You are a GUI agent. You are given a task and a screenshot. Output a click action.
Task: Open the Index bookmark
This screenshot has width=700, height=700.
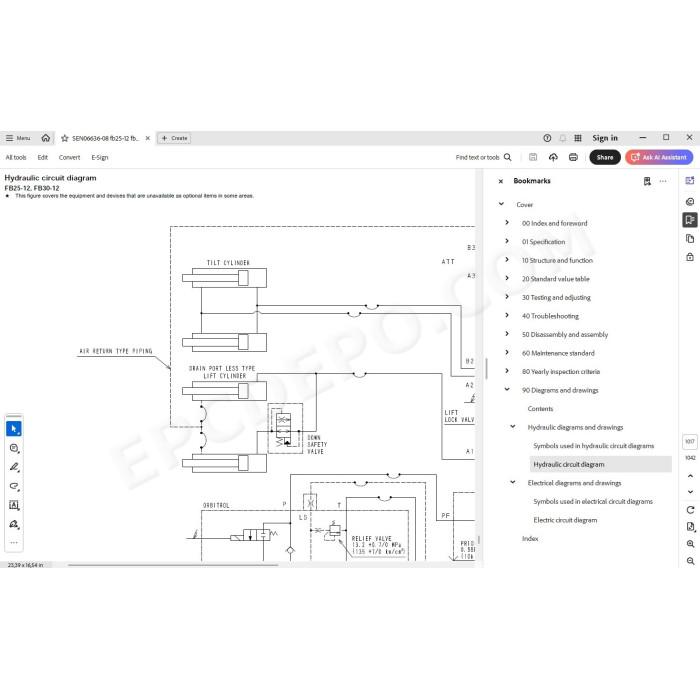click(x=530, y=538)
